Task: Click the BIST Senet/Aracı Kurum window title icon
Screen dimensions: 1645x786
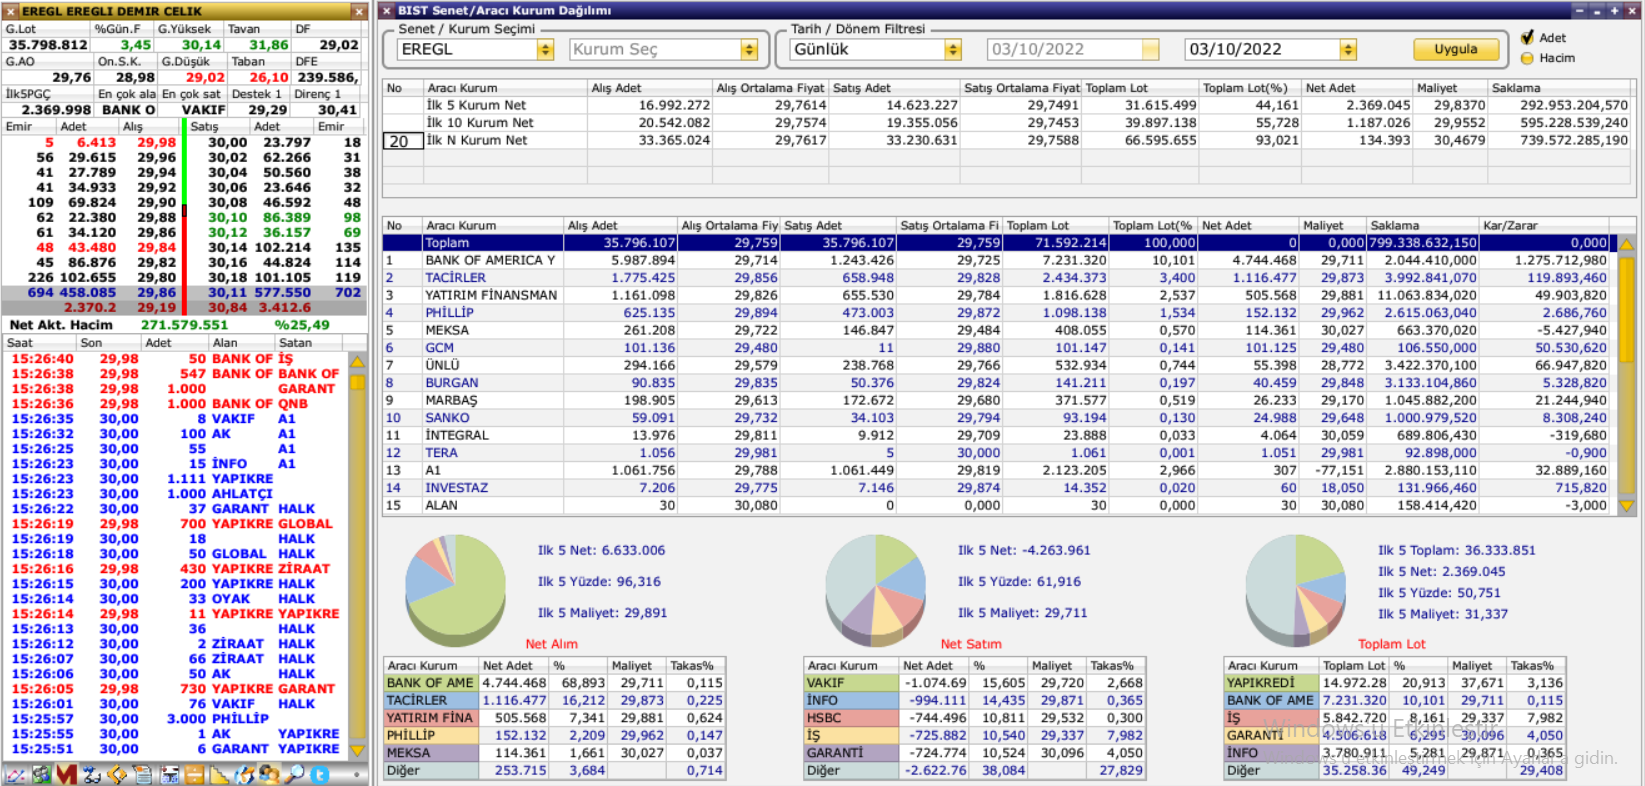Action: click(387, 11)
